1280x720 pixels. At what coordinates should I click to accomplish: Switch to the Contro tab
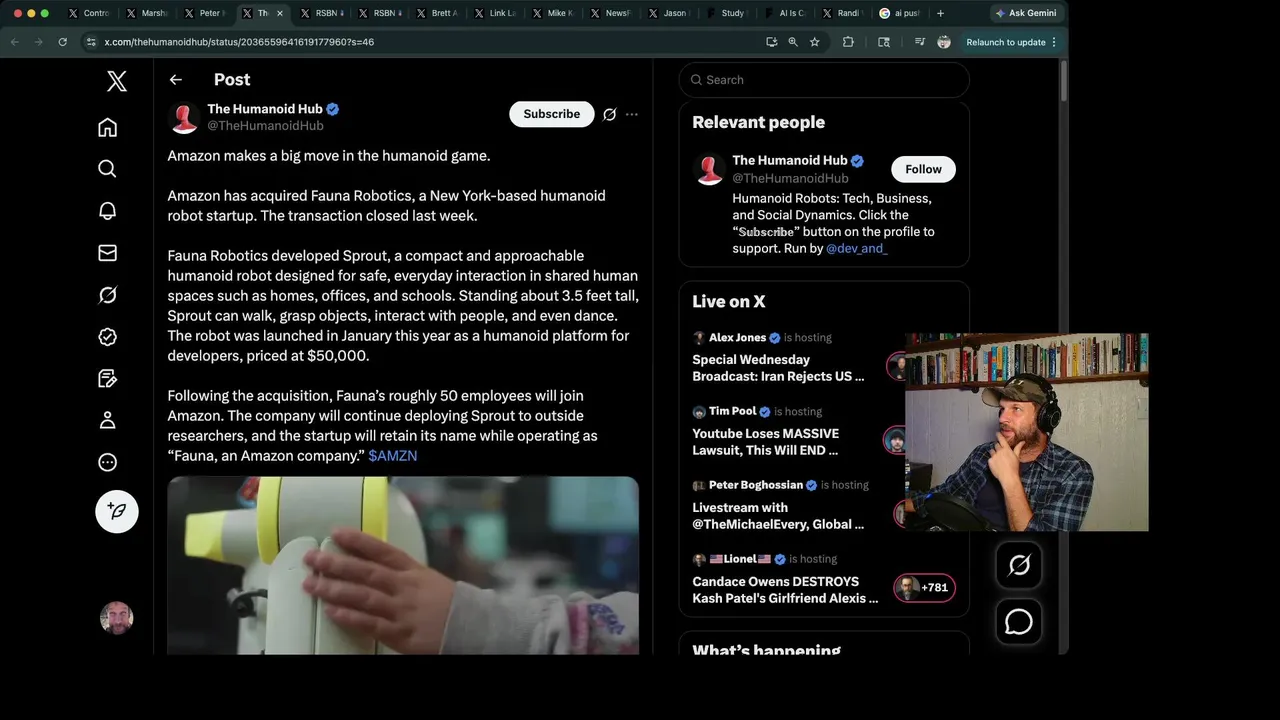point(88,13)
